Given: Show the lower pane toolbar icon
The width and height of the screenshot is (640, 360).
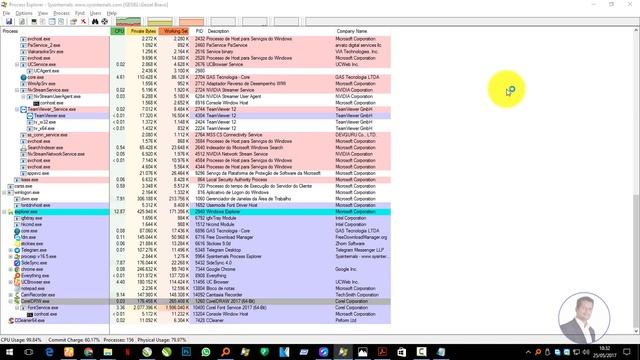Looking at the screenshot, I should pos(52,21).
